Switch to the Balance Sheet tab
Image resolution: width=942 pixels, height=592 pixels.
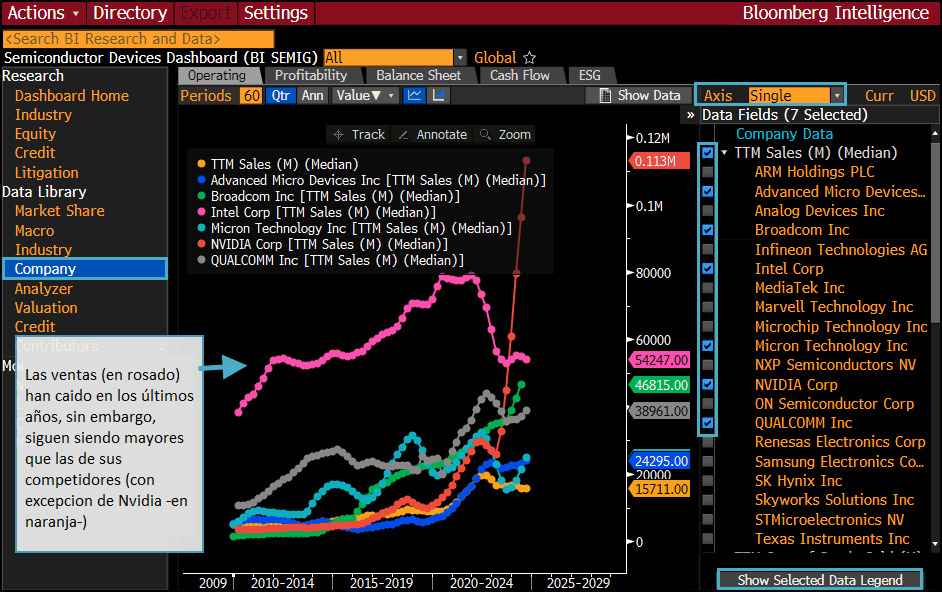(418, 76)
